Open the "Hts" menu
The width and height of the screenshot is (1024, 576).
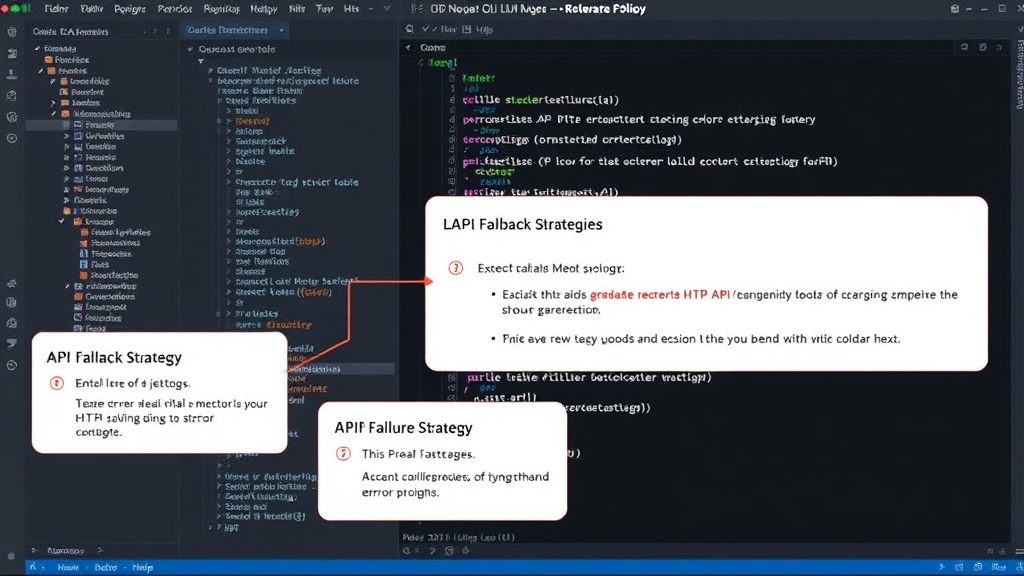351,9
